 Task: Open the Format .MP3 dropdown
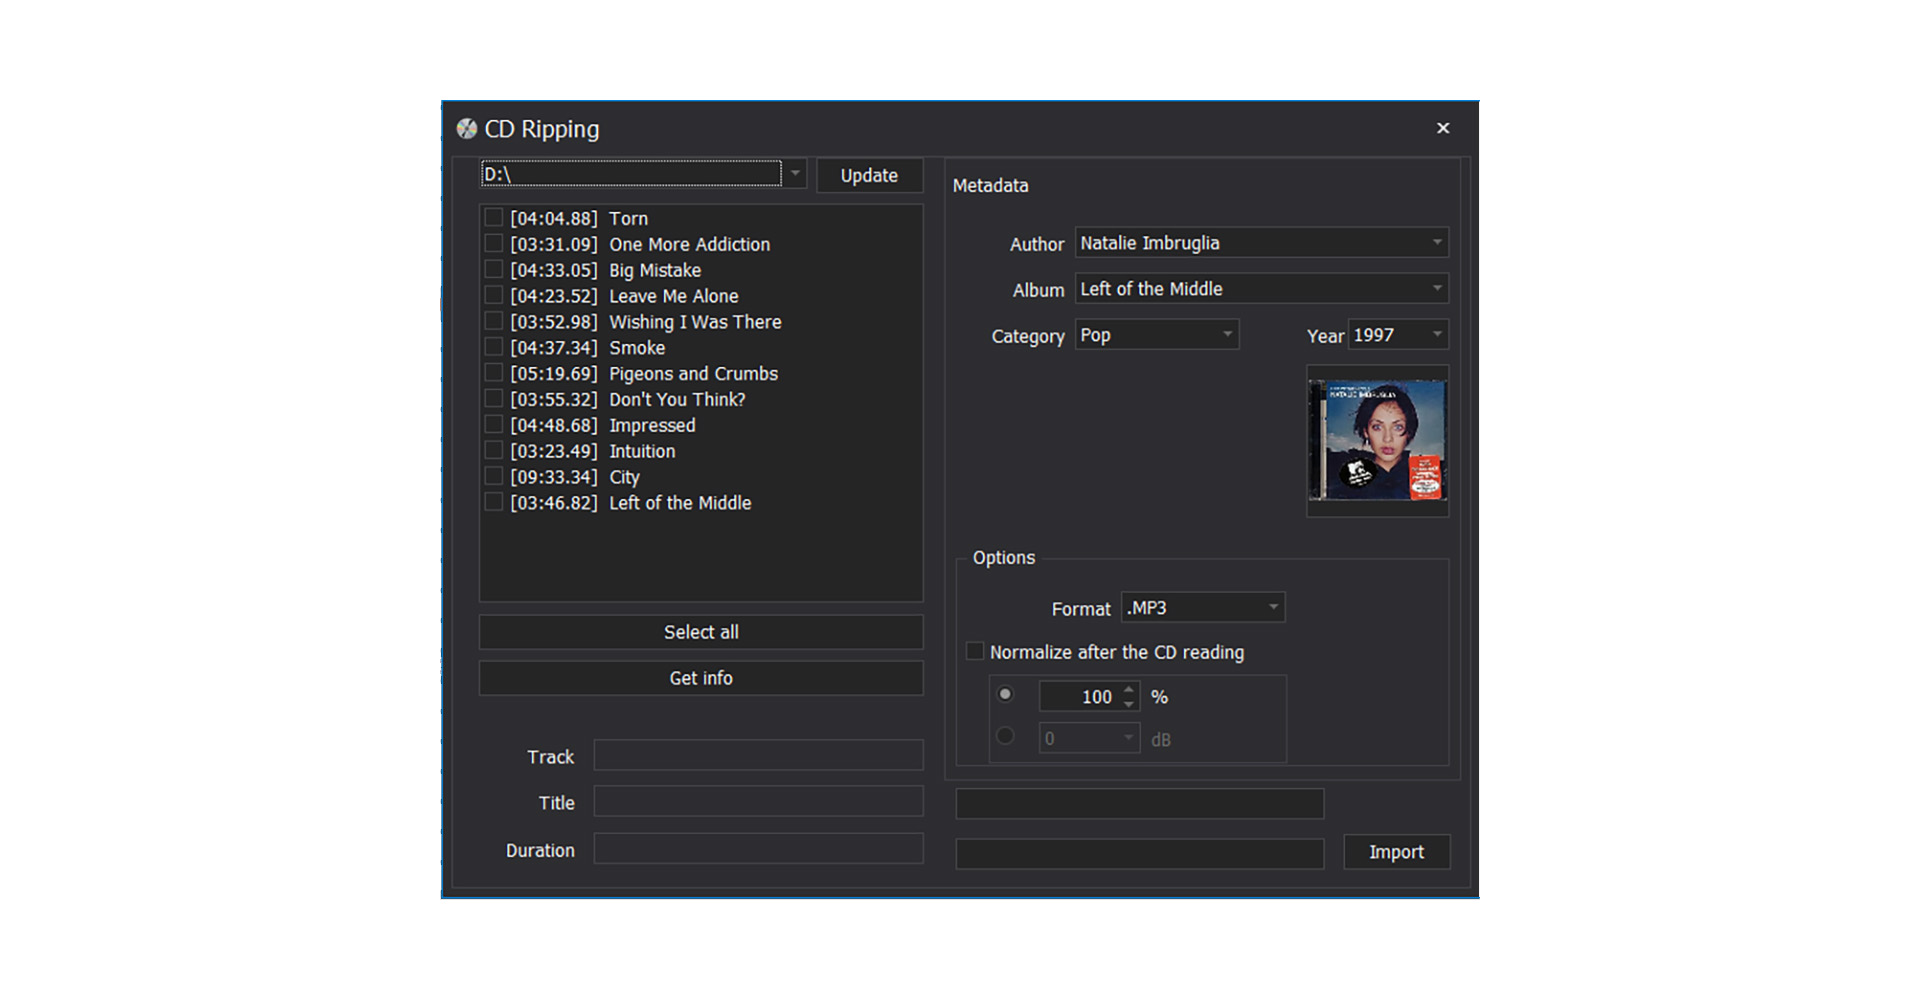[x=1273, y=608]
